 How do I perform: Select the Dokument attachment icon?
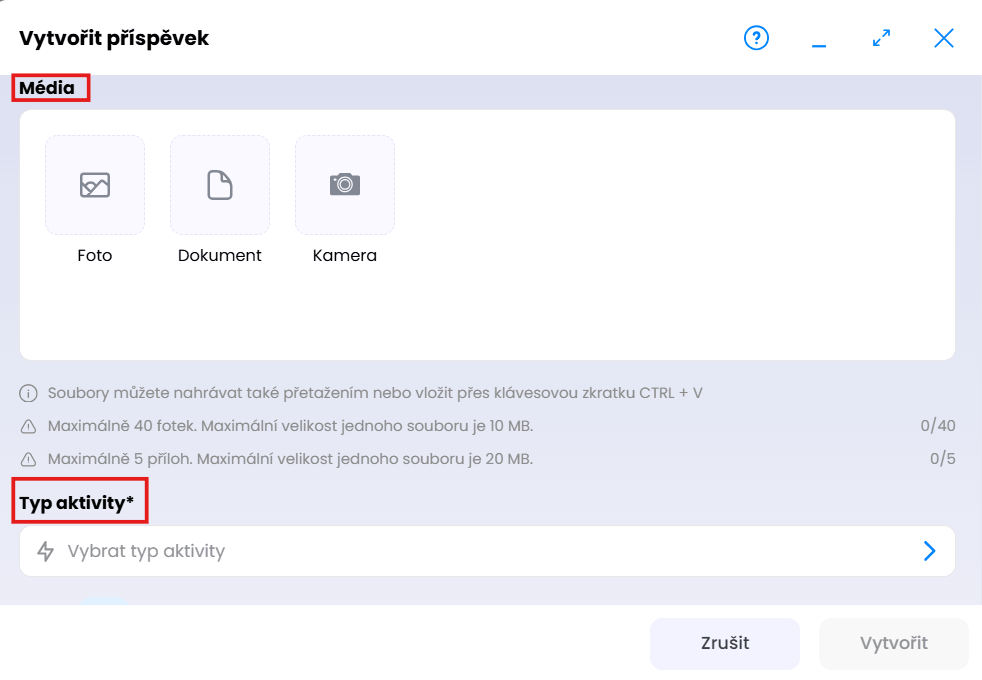pos(220,185)
